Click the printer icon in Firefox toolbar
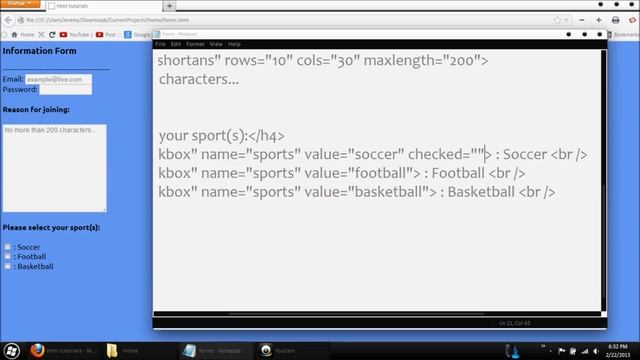Screen dimensions: 640x360 tap(616, 20)
